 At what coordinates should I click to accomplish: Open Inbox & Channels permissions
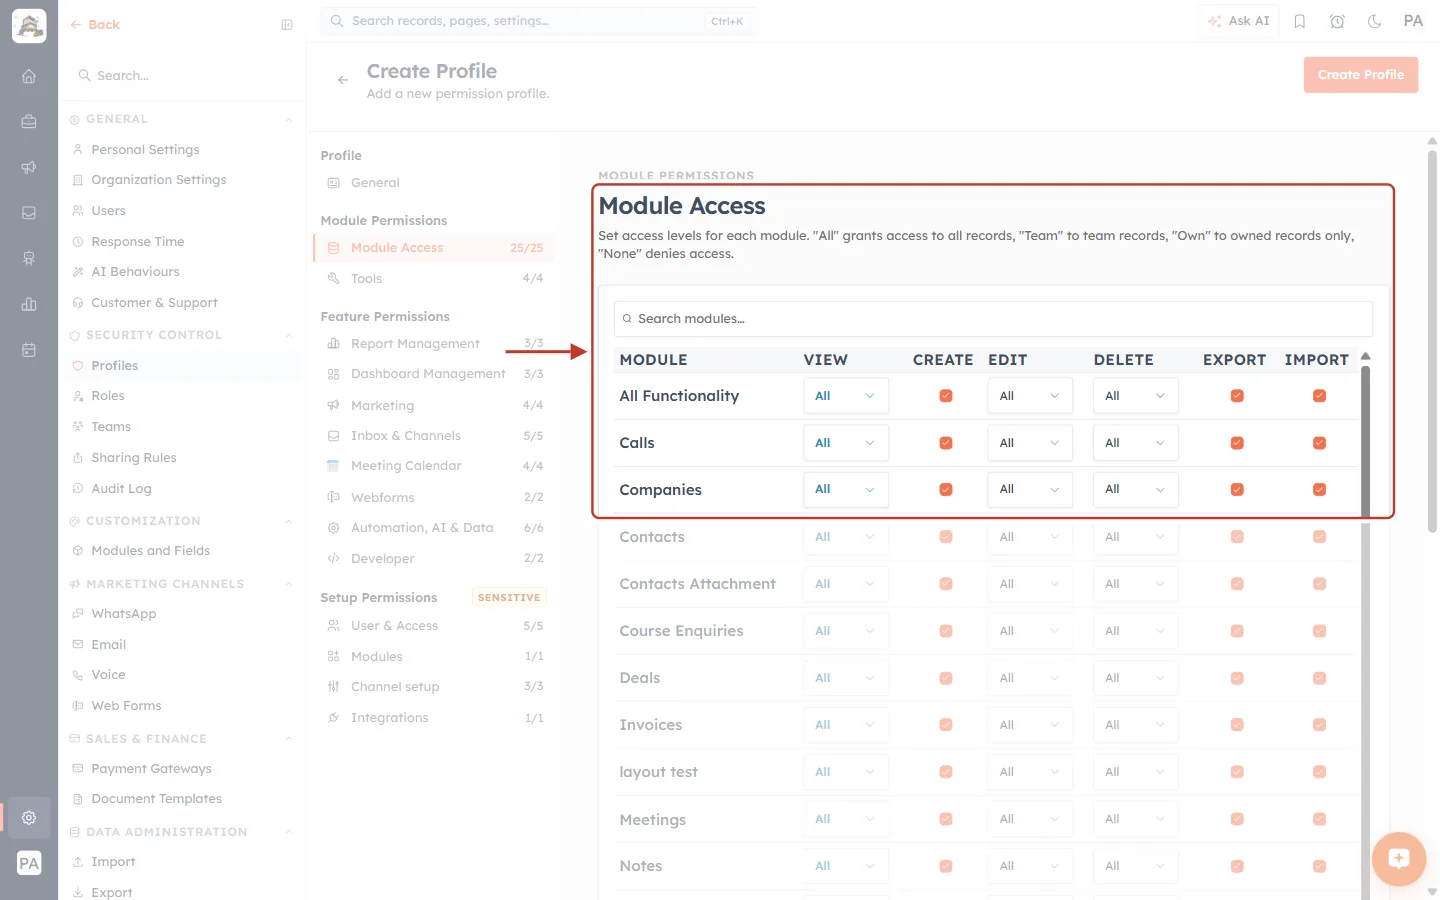coord(434,436)
